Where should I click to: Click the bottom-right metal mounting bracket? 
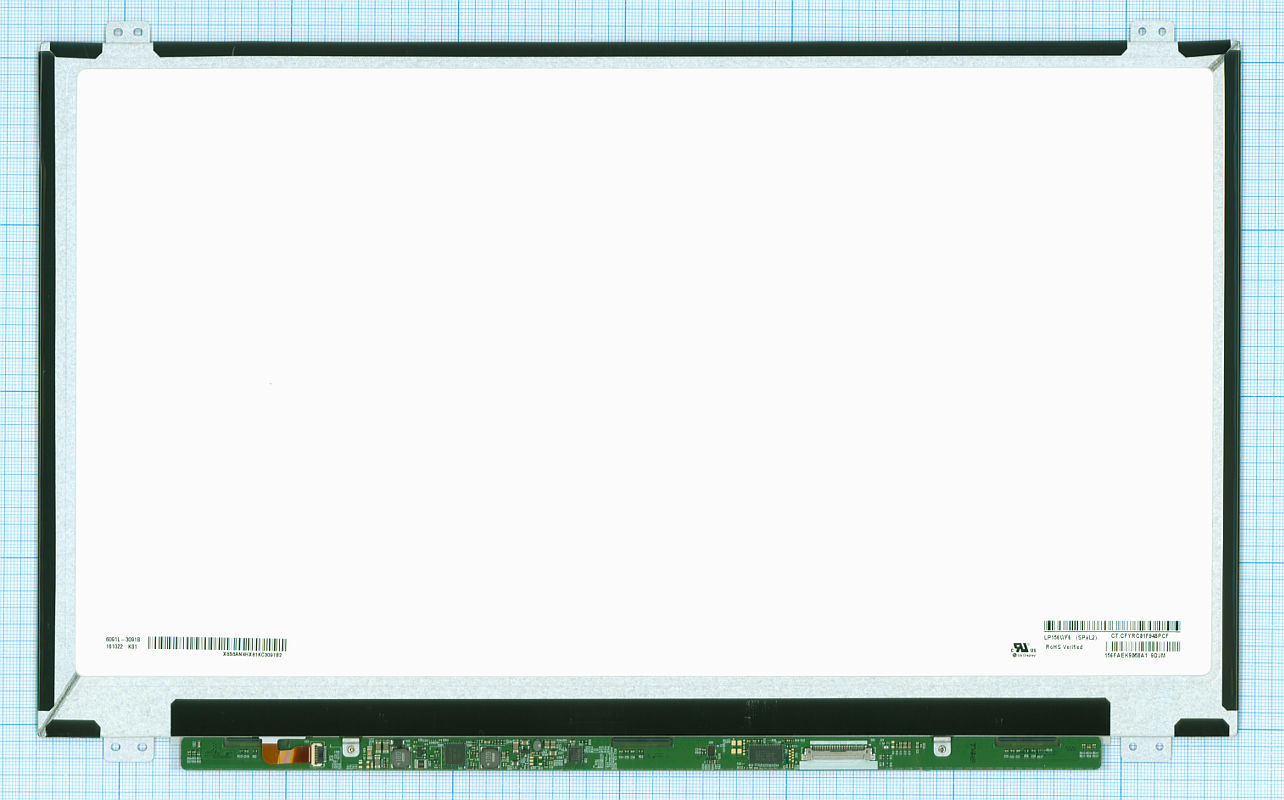[1145, 749]
